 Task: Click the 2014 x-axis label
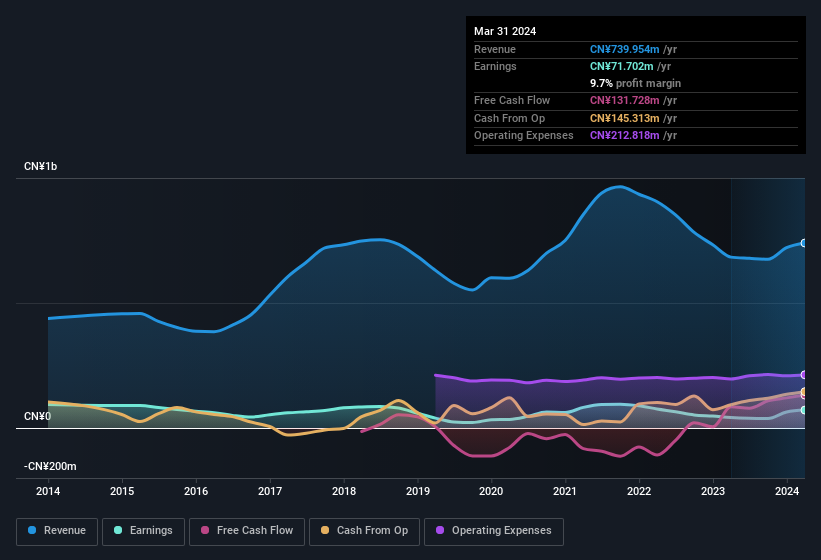[x=48, y=491]
